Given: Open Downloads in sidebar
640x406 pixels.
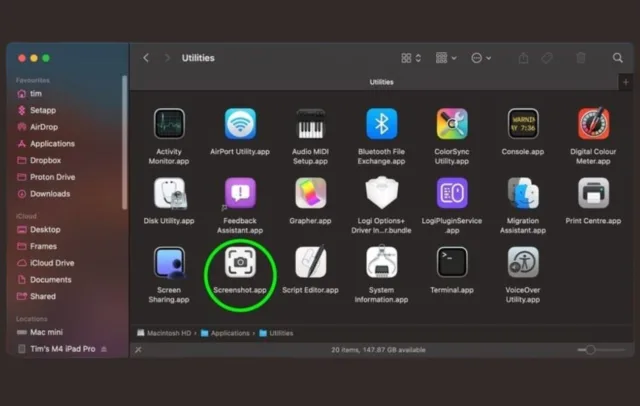Looking at the screenshot, I should [49, 194].
